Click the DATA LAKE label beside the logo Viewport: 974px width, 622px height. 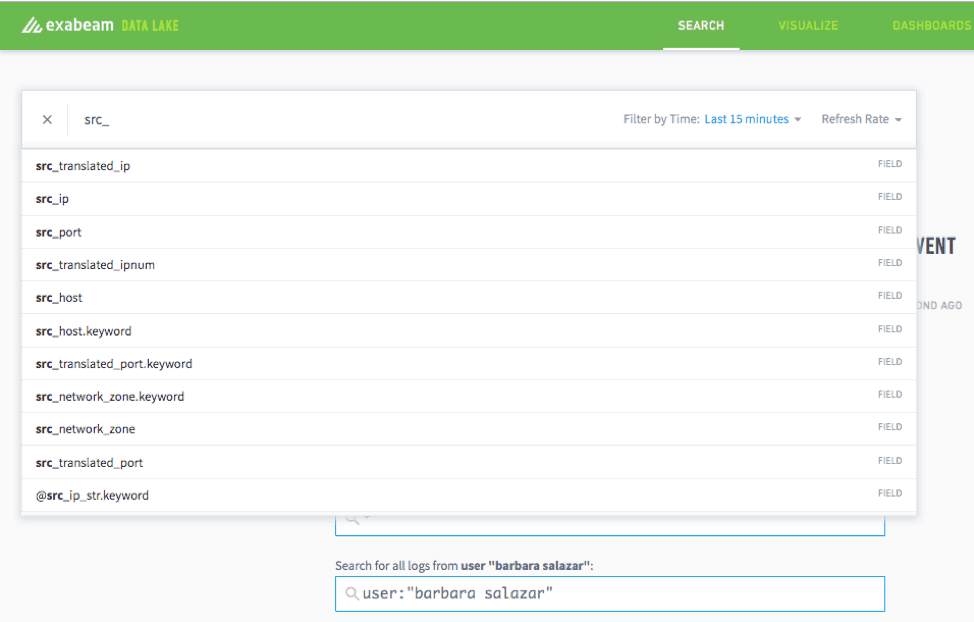150,25
